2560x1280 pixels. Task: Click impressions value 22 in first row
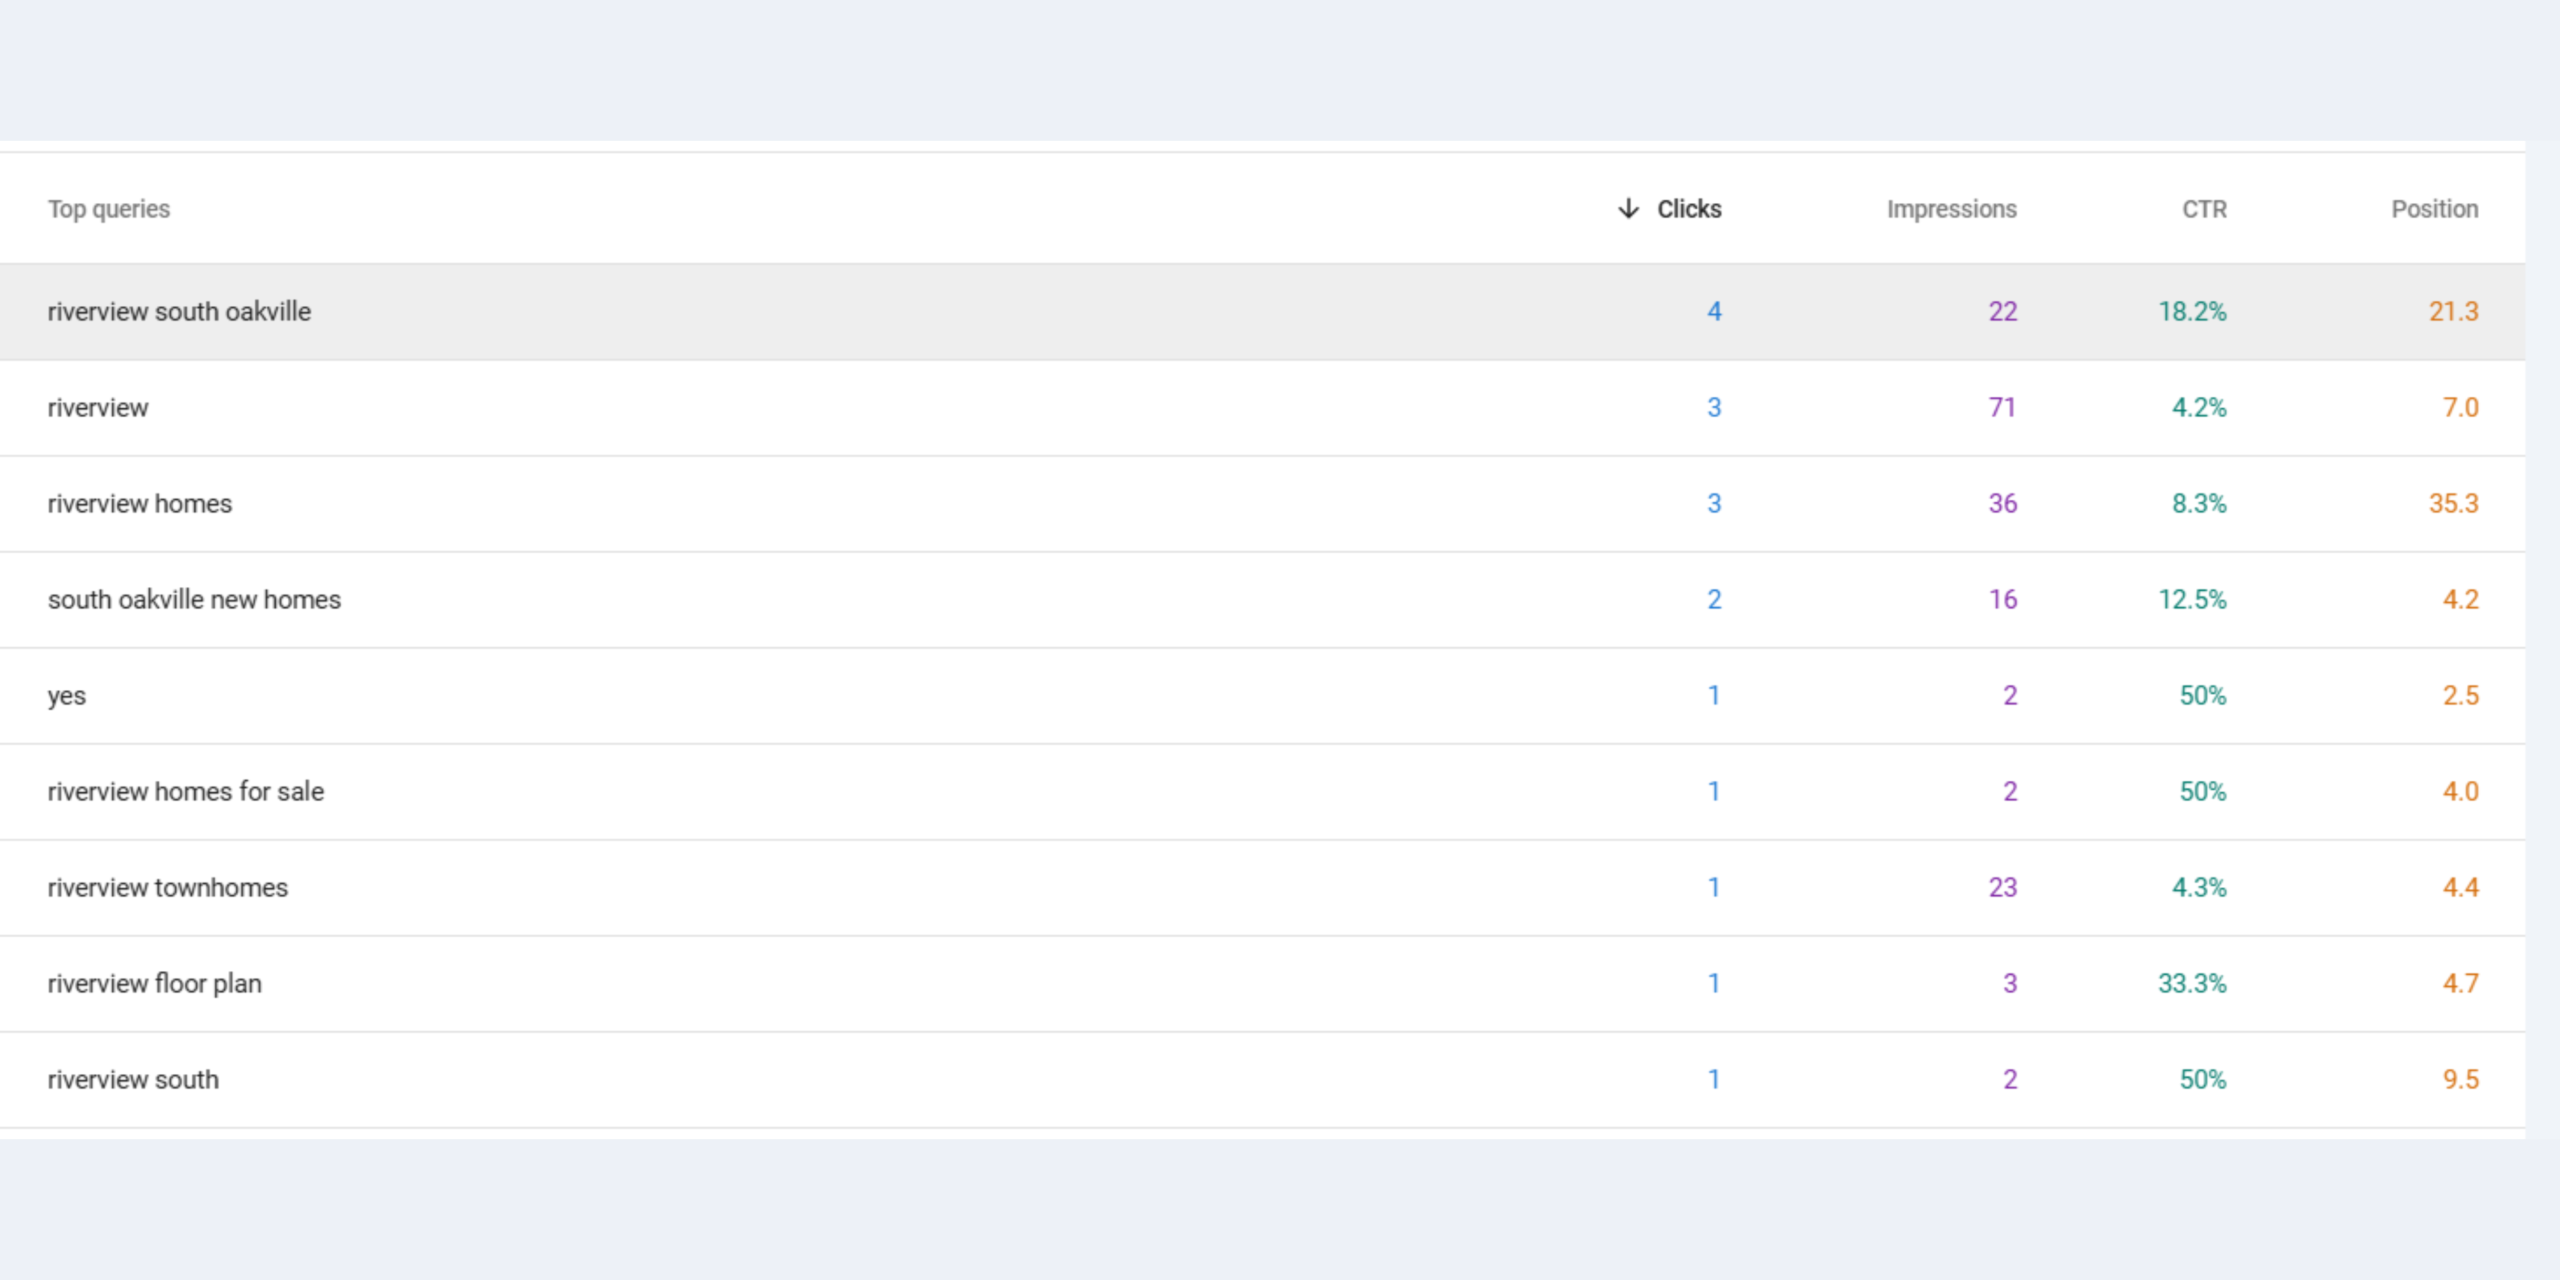click(2002, 311)
